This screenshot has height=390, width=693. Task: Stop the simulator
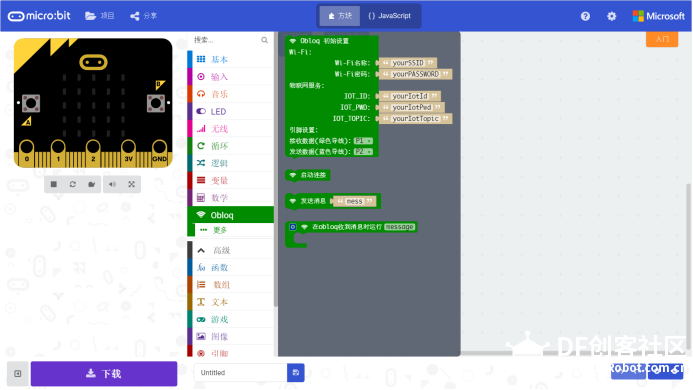point(54,184)
